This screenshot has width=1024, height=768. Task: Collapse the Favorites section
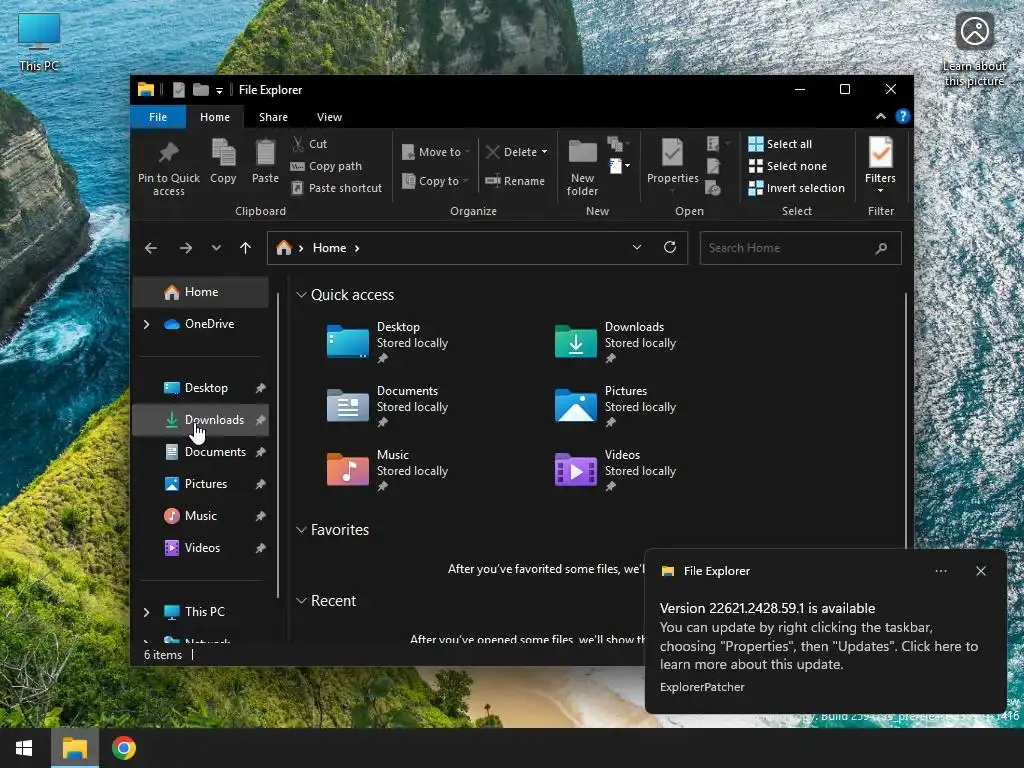click(301, 530)
